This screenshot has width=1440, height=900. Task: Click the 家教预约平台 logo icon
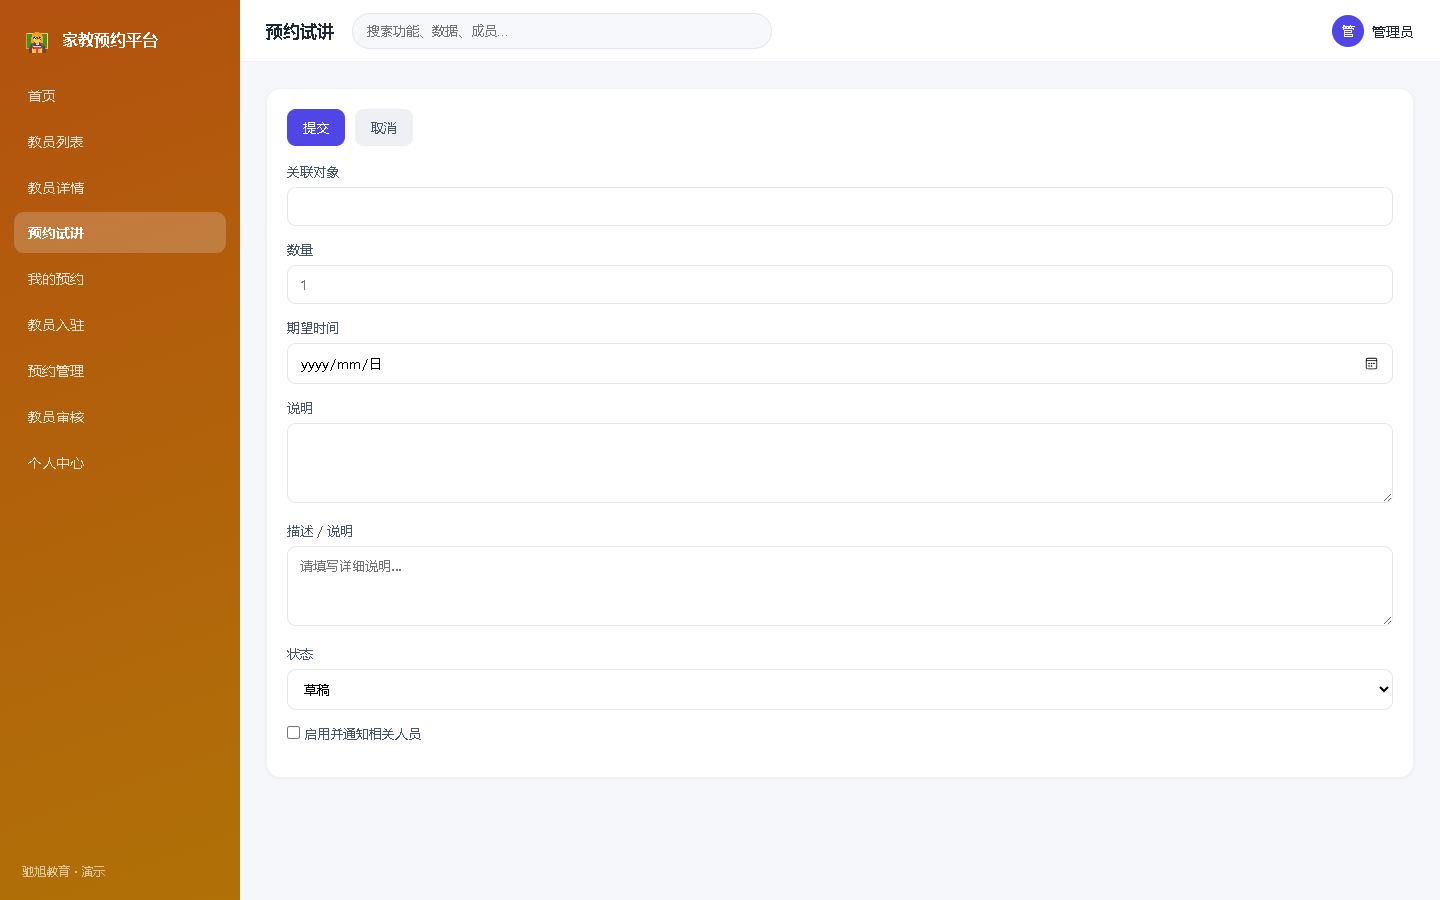pos(37,41)
